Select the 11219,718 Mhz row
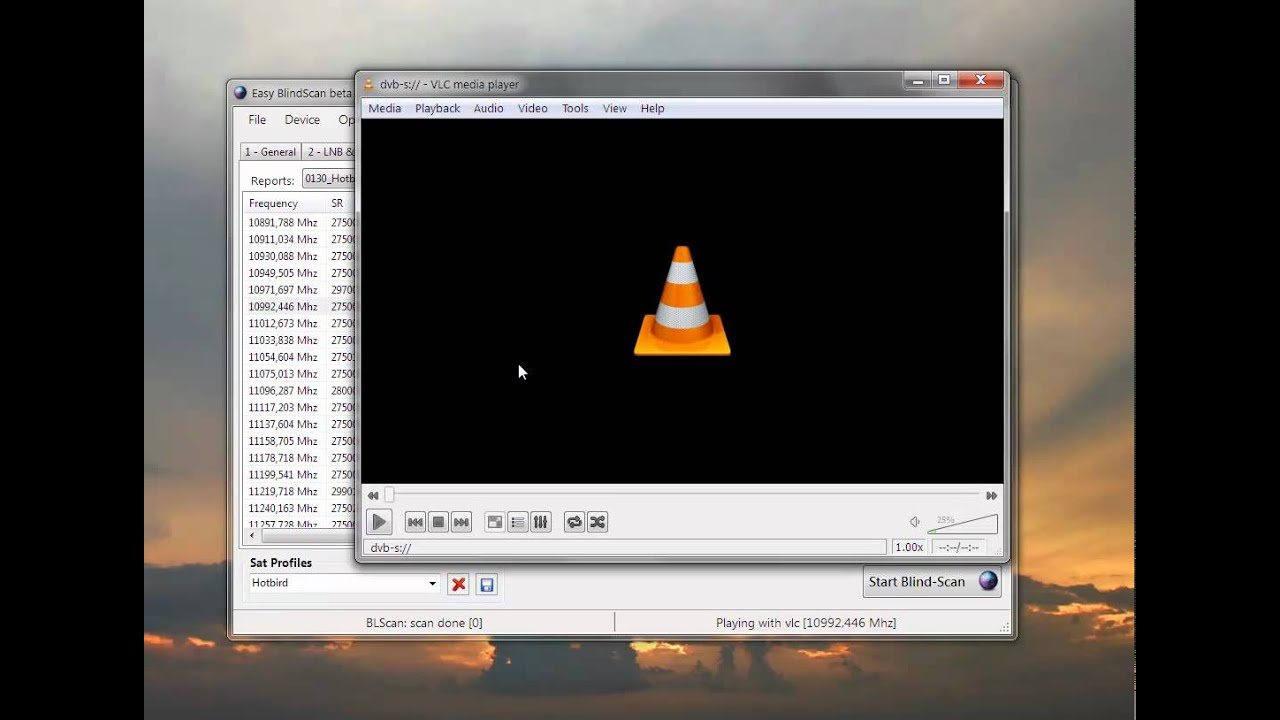Image resolution: width=1280 pixels, height=720 pixels. point(300,492)
